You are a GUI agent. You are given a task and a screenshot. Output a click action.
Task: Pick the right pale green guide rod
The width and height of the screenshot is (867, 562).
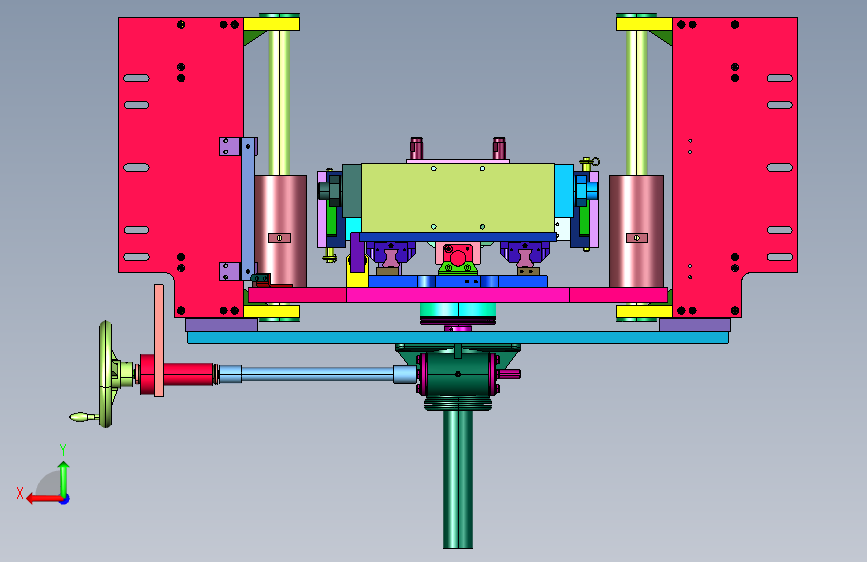click(x=637, y=103)
